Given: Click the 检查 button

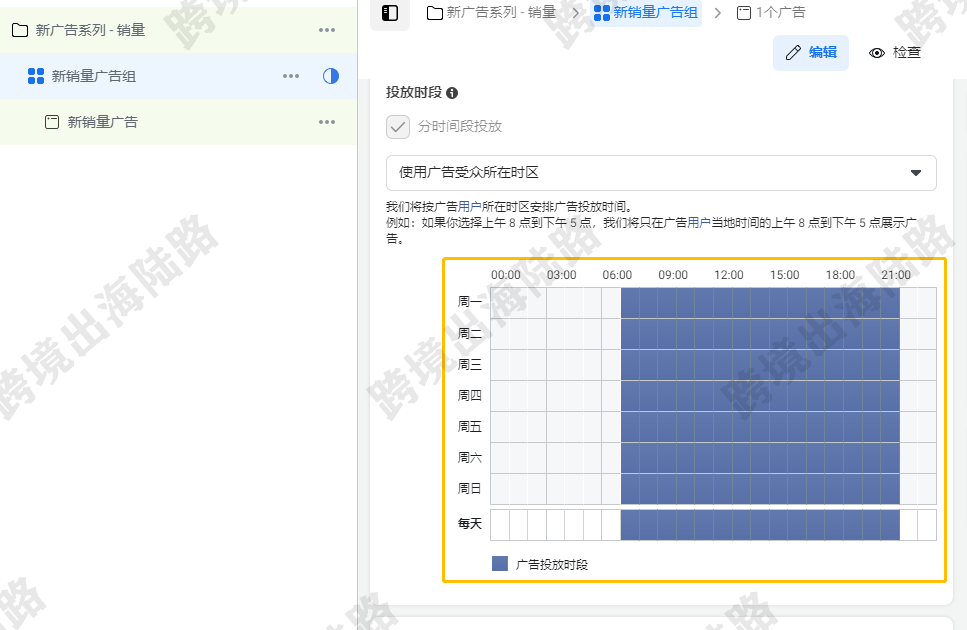Looking at the screenshot, I should 895,53.
